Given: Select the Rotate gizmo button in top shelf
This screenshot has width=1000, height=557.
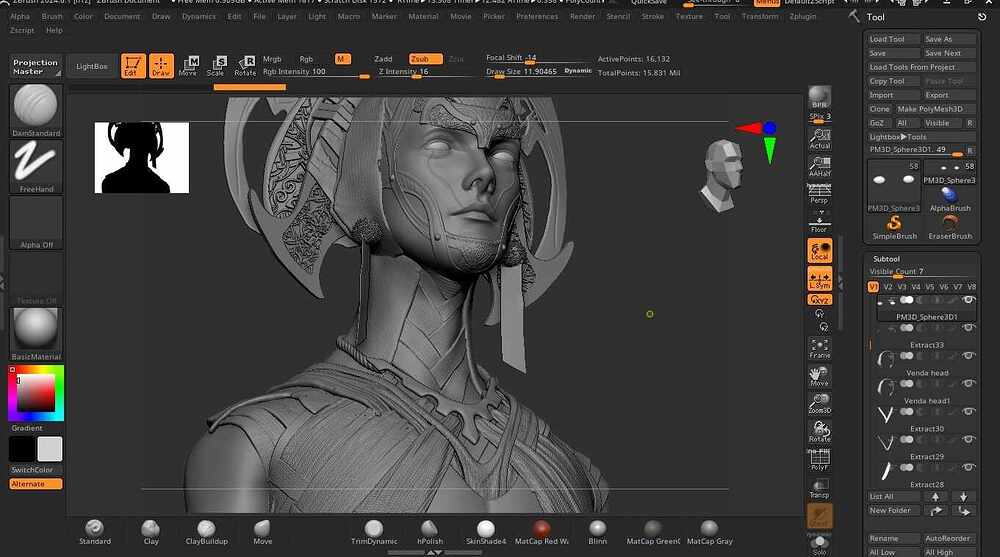Looking at the screenshot, I should 245,66.
